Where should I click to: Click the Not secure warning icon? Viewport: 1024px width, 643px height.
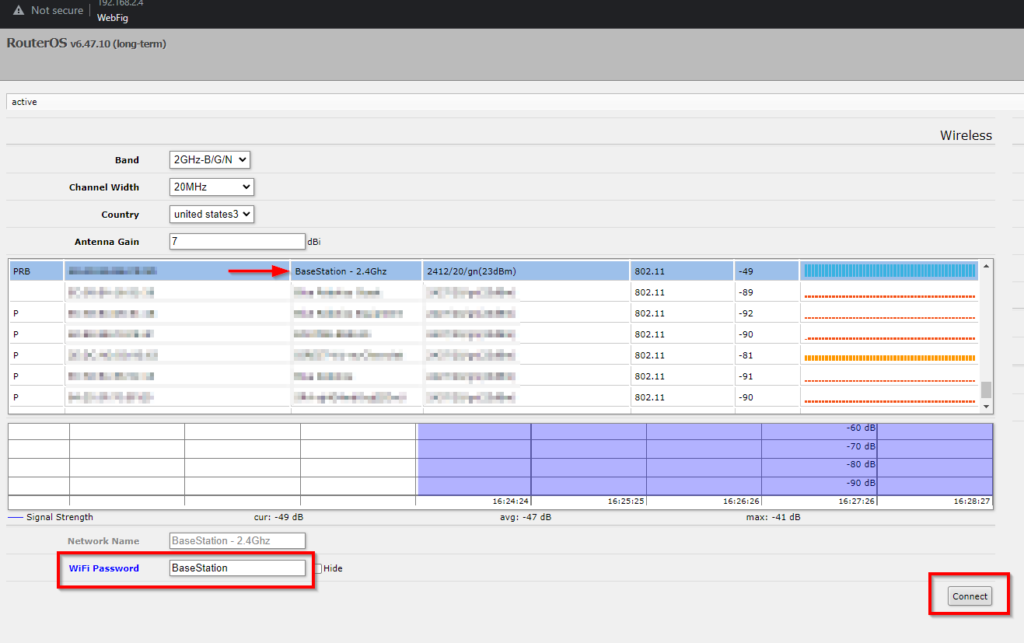[18, 10]
